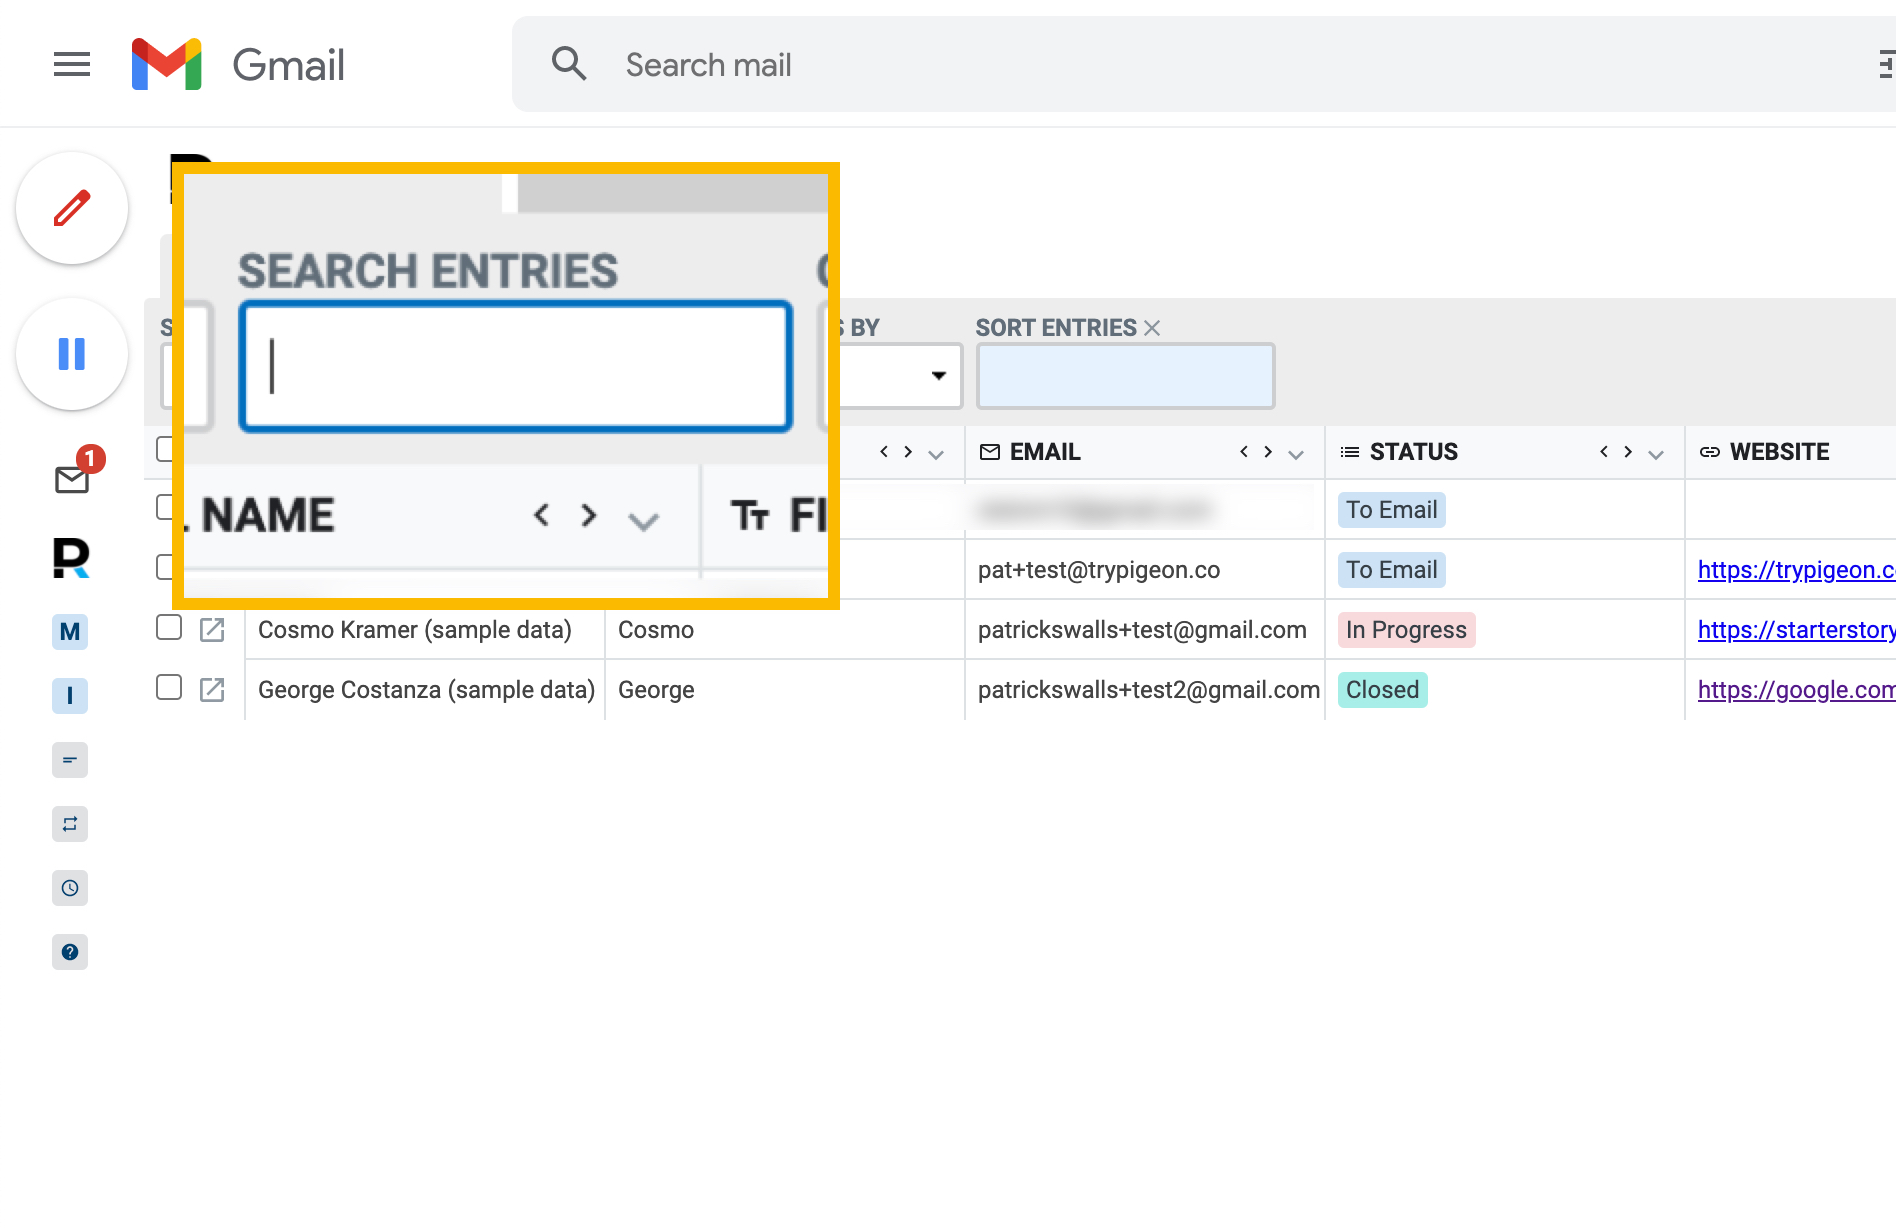Open the https://trypigeon.co website link
The width and height of the screenshot is (1896, 1228).
pyautogui.click(x=1797, y=570)
